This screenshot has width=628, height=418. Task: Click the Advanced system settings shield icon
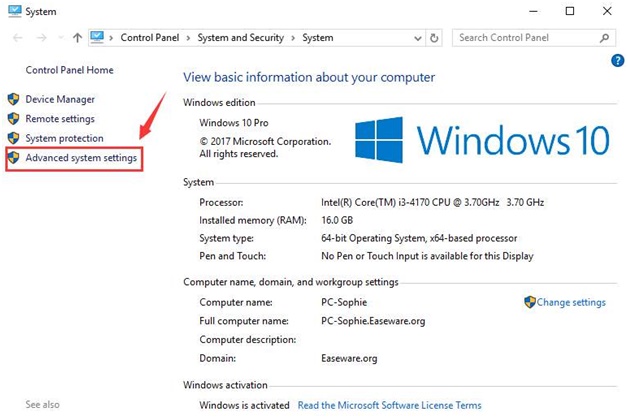13,158
